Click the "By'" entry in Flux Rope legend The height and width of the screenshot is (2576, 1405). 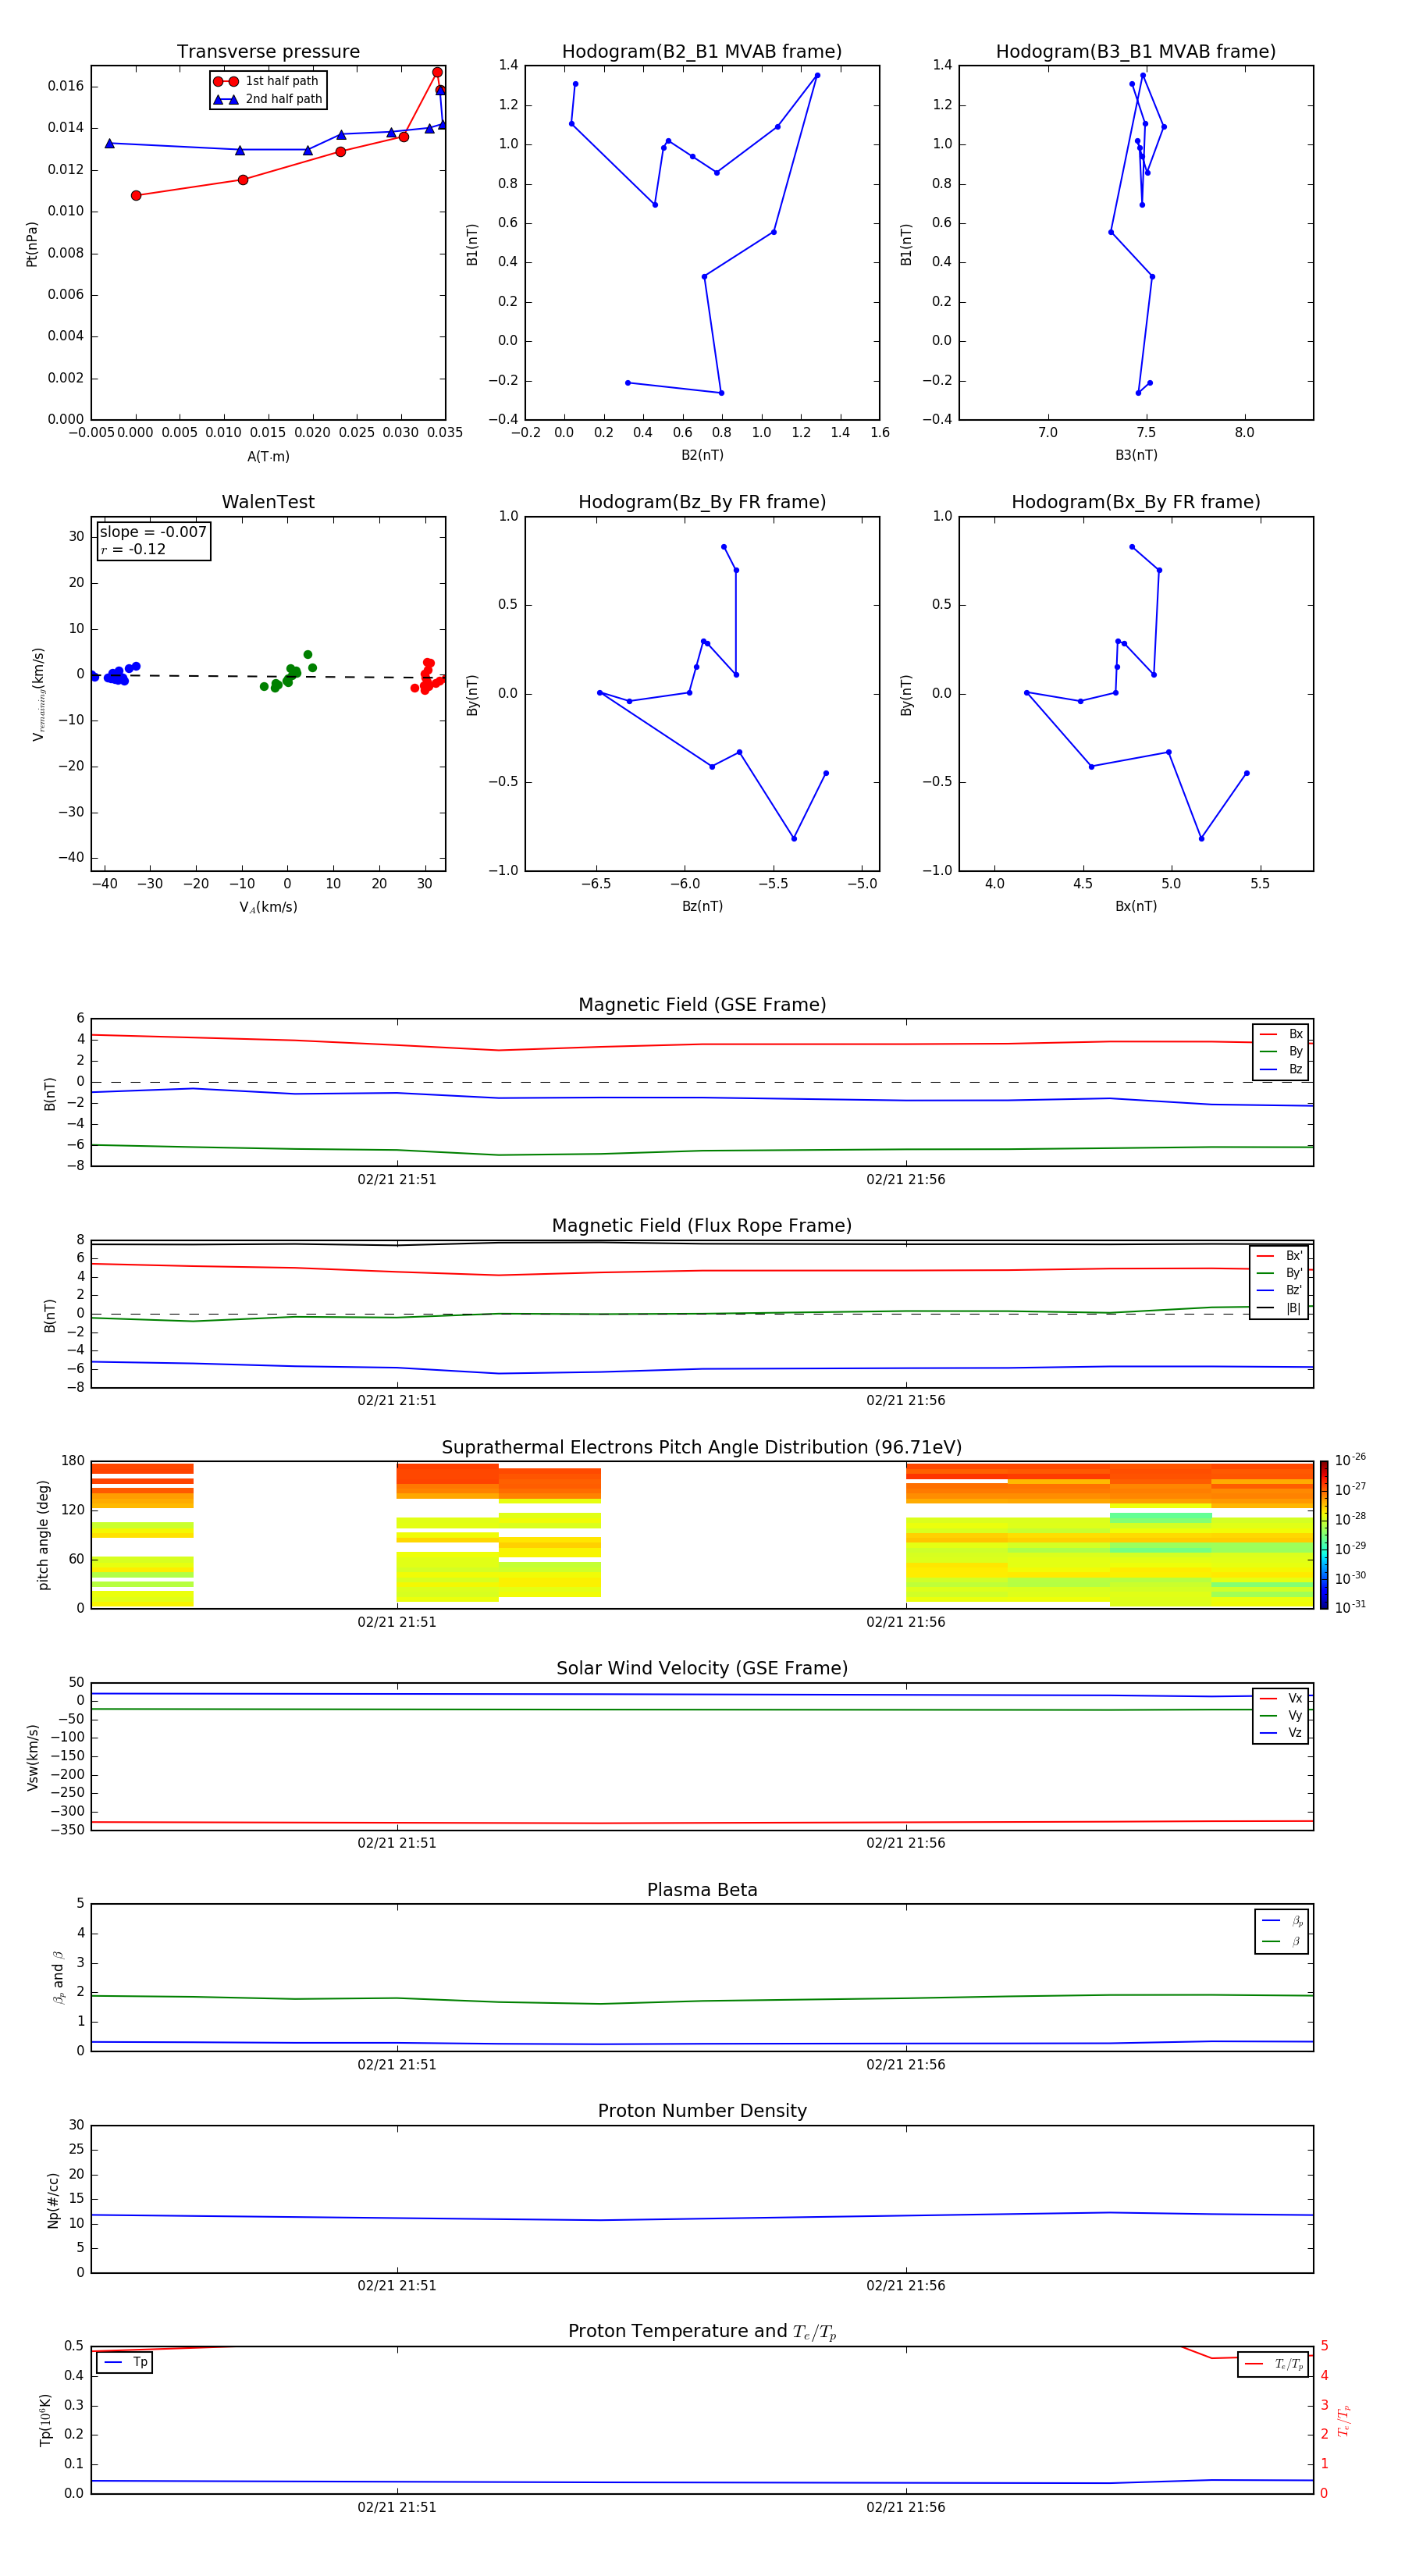(x=1279, y=1274)
